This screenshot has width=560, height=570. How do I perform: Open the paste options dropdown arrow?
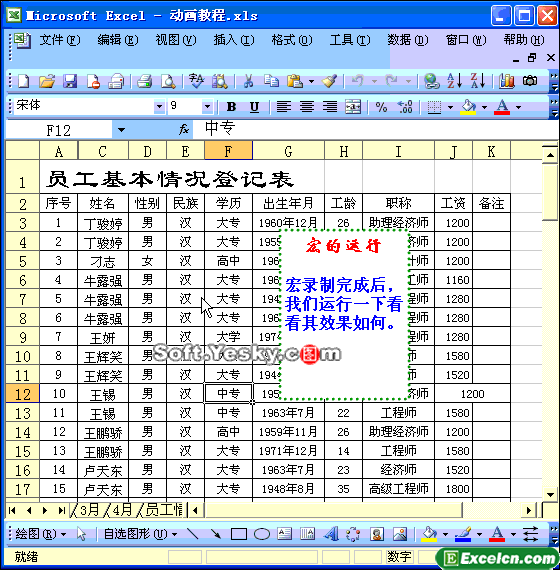click(x=311, y=81)
